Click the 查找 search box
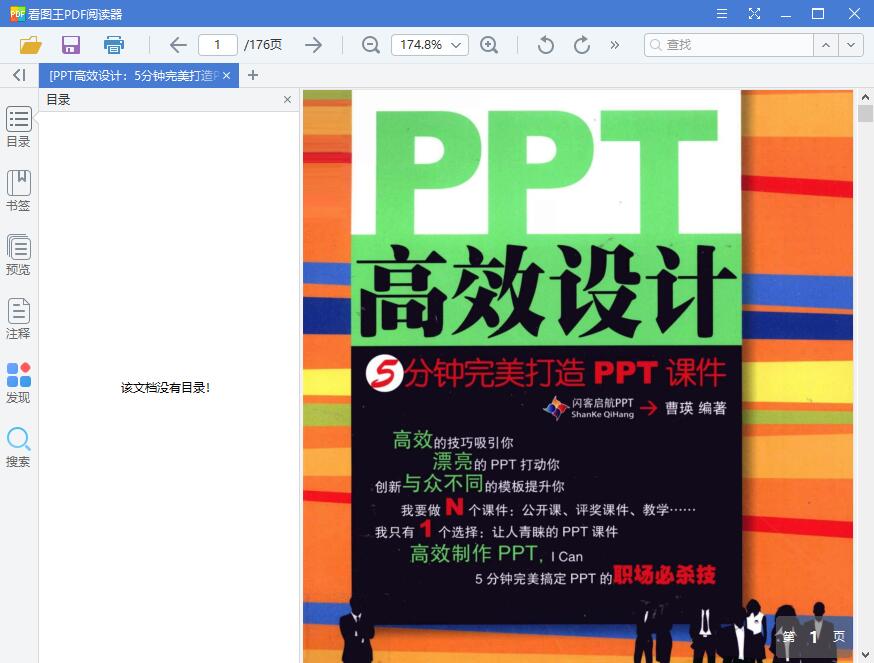Screen dimensions: 874x663 pyautogui.click(x=729, y=45)
